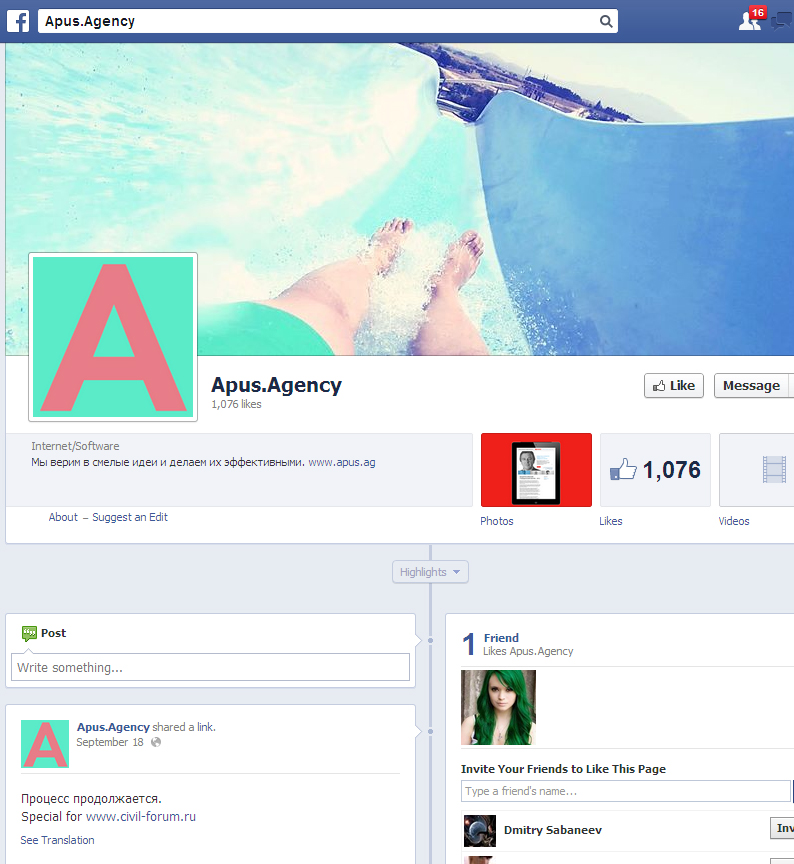
Task: Open Apus.Agency name link in post
Action: [113, 727]
